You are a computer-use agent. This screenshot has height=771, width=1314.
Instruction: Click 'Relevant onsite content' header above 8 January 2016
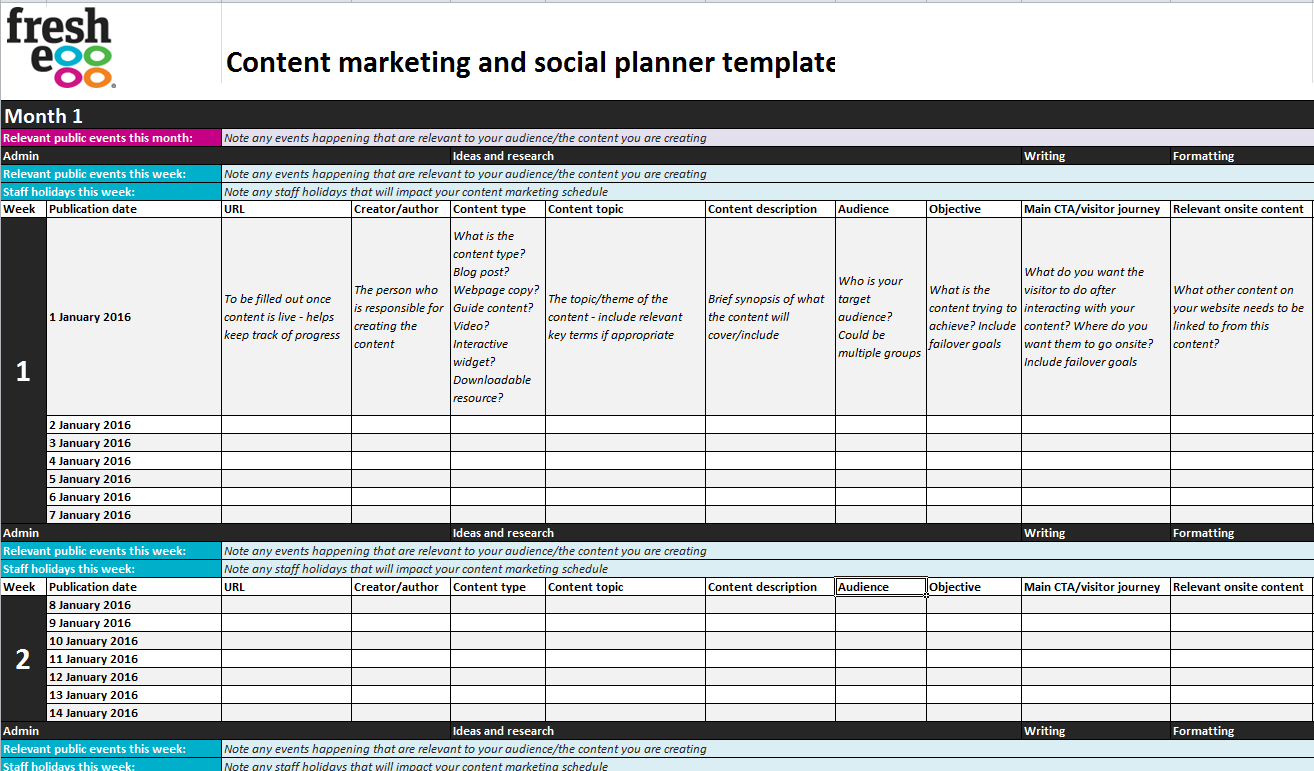pyautogui.click(x=1242, y=587)
